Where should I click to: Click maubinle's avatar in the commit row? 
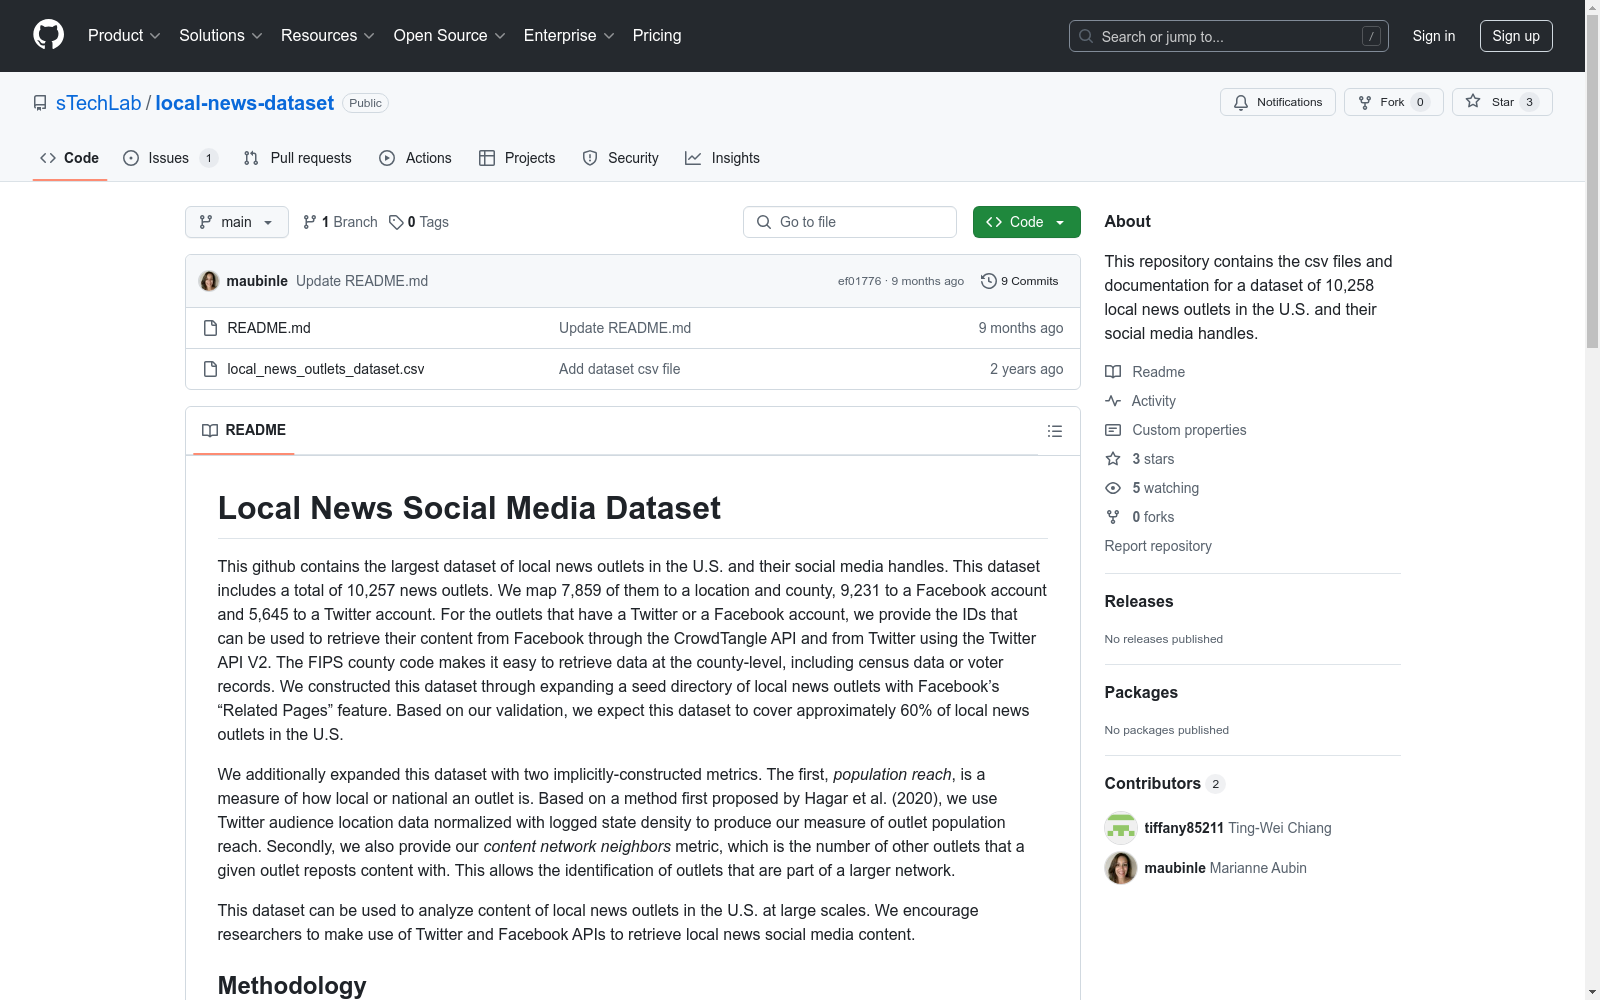(209, 281)
